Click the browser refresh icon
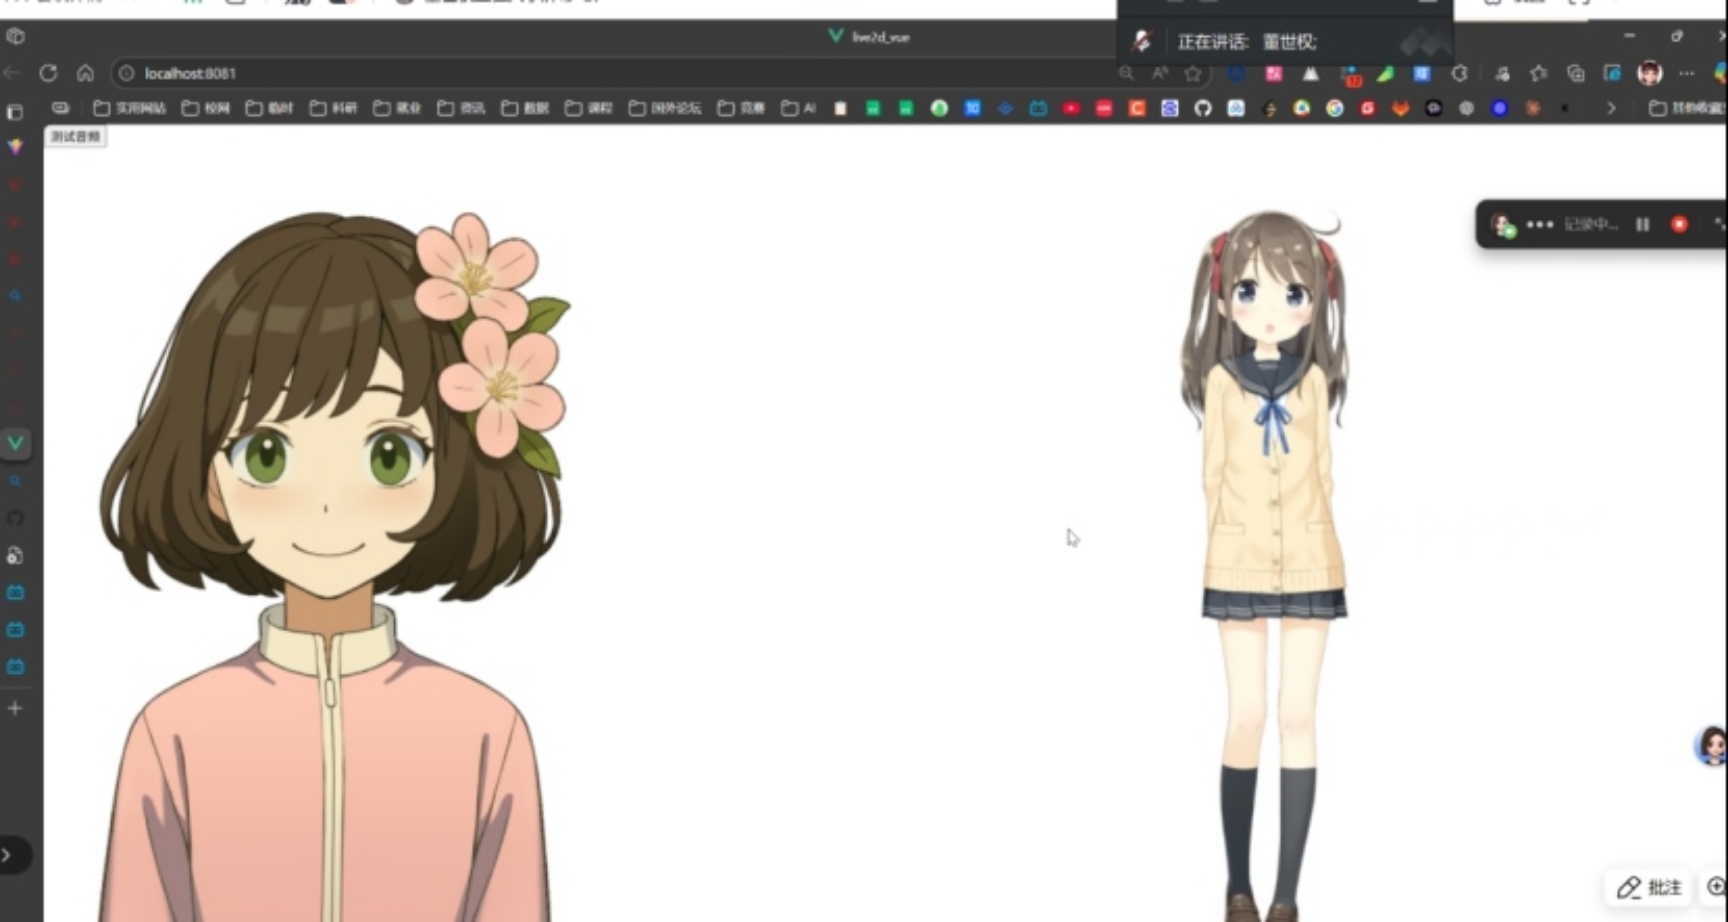Screen dimensions: 1728x922 click(x=48, y=73)
